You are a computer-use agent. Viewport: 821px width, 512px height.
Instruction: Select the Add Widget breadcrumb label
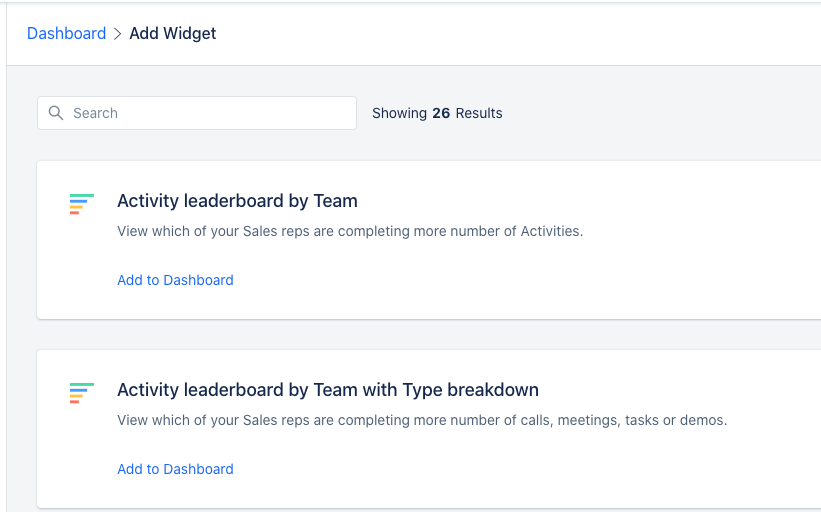point(173,34)
